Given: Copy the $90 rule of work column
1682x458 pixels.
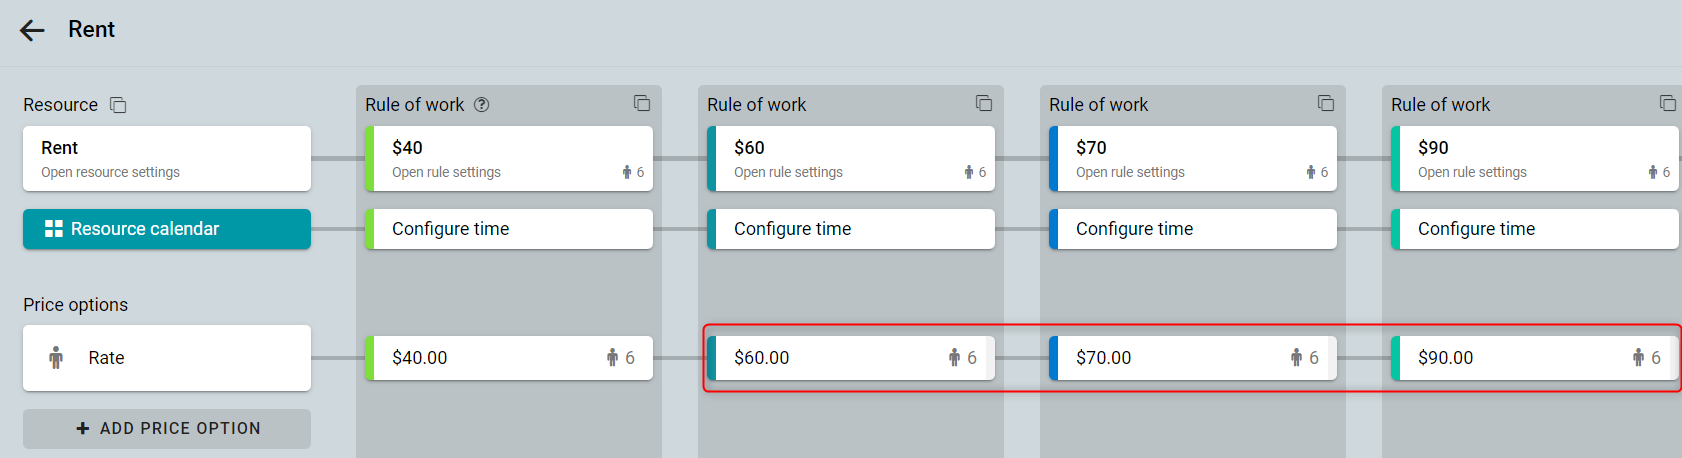Looking at the screenshot, I should (1668, 104).
